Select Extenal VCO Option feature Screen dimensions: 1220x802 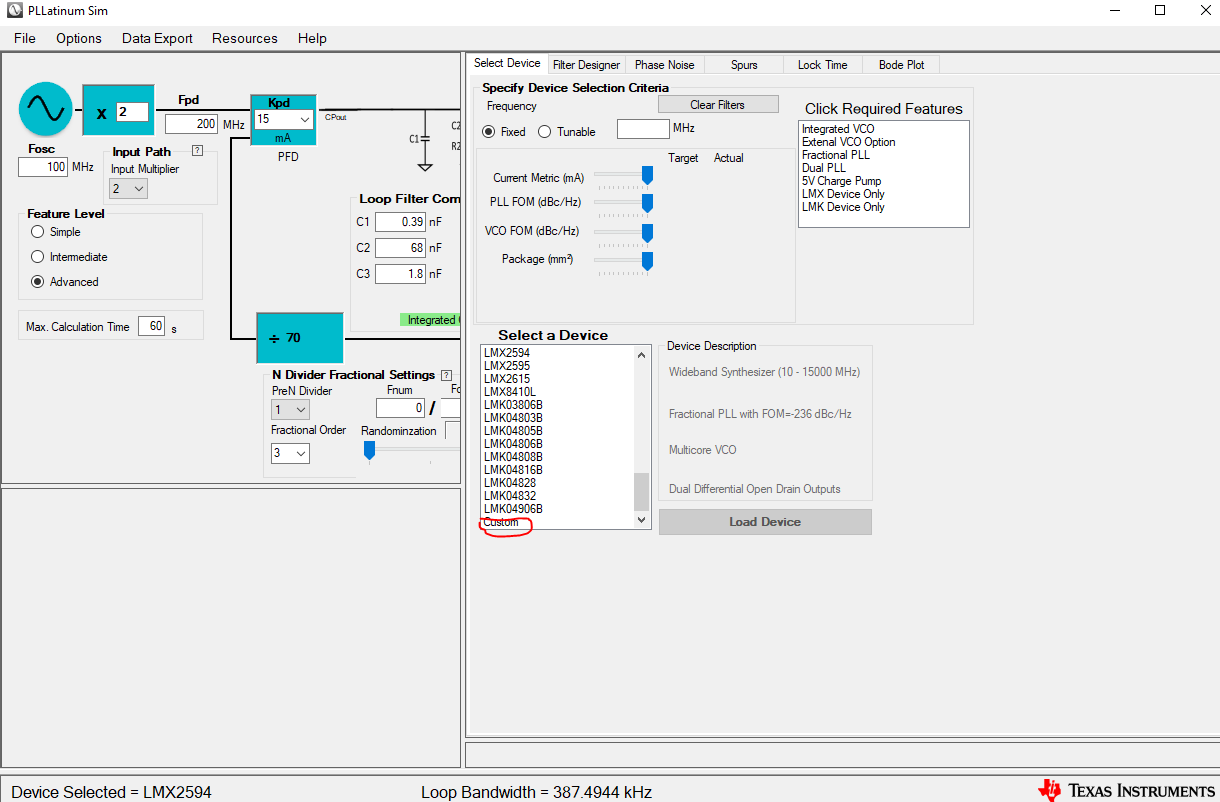[x=848, y=142]
